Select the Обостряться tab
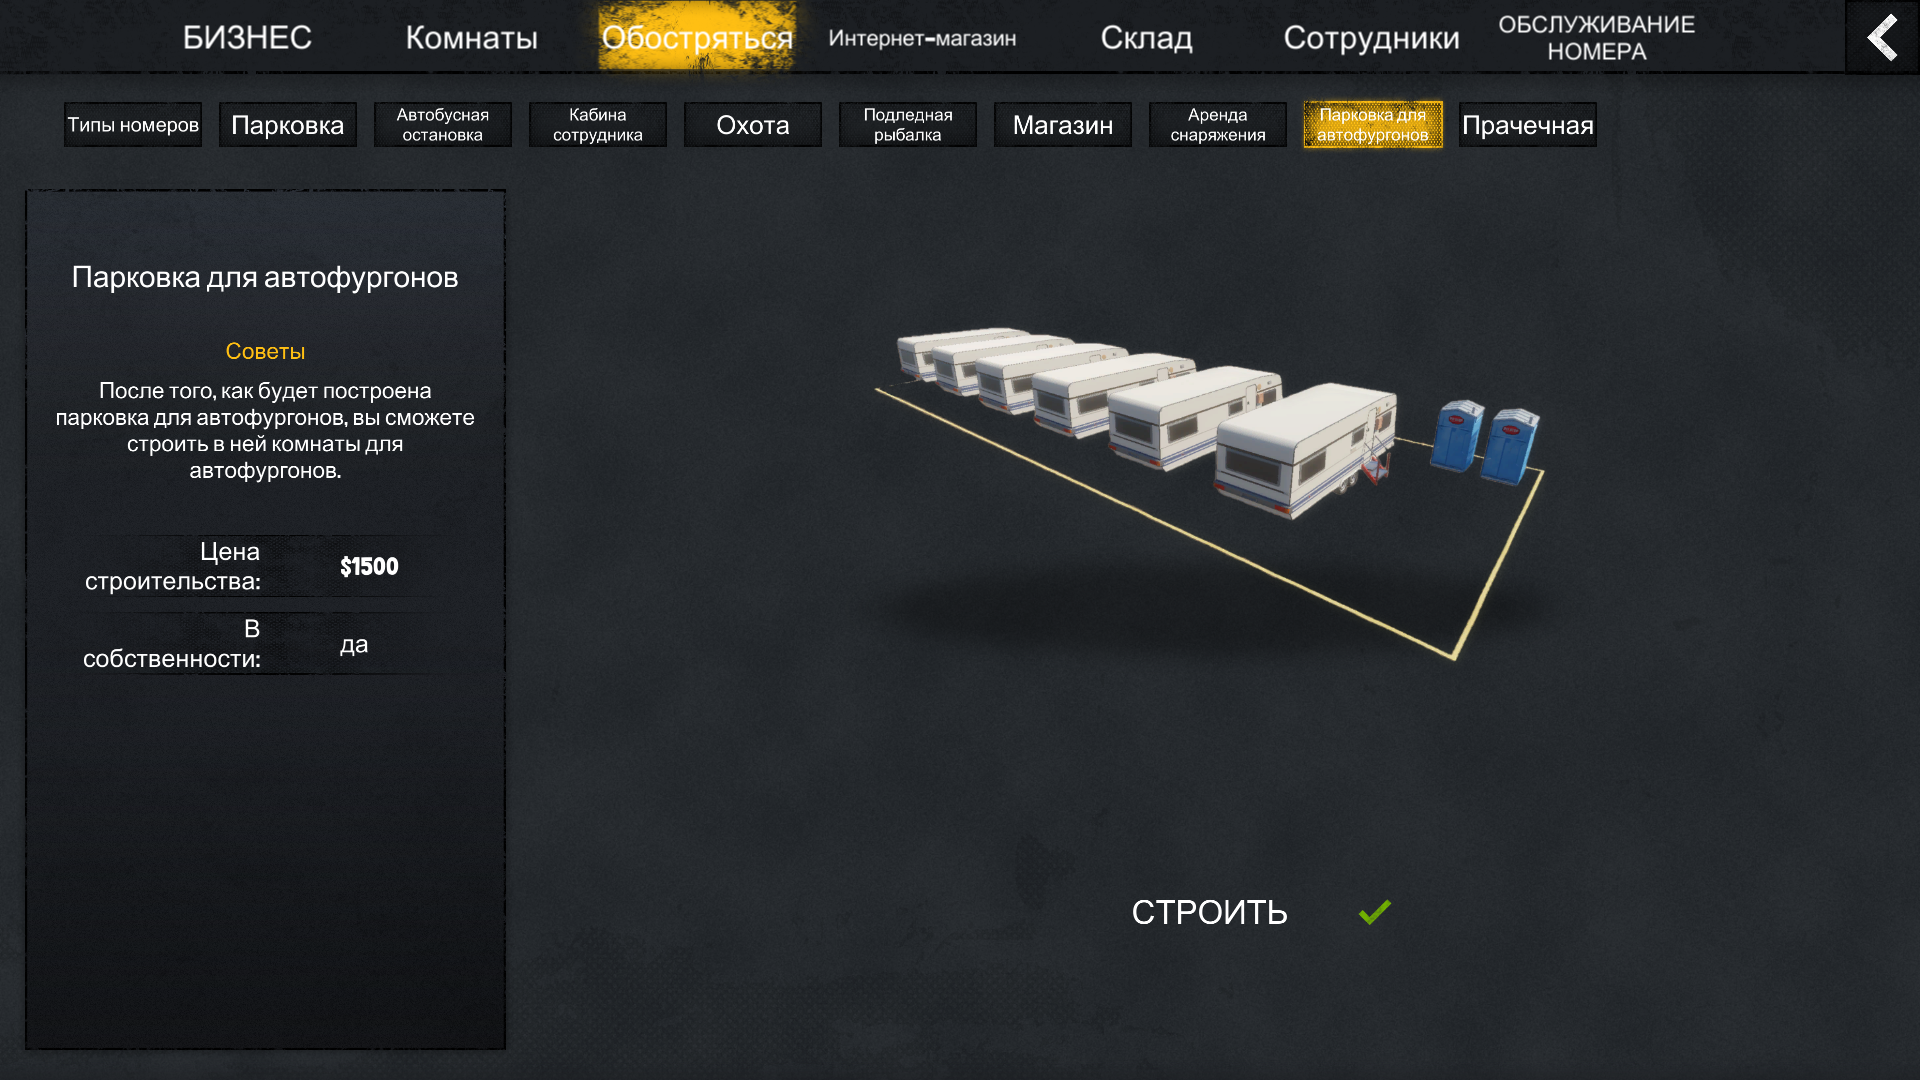The width and height of the screenshot is (1920, 1080). click(x=697, y=38)
